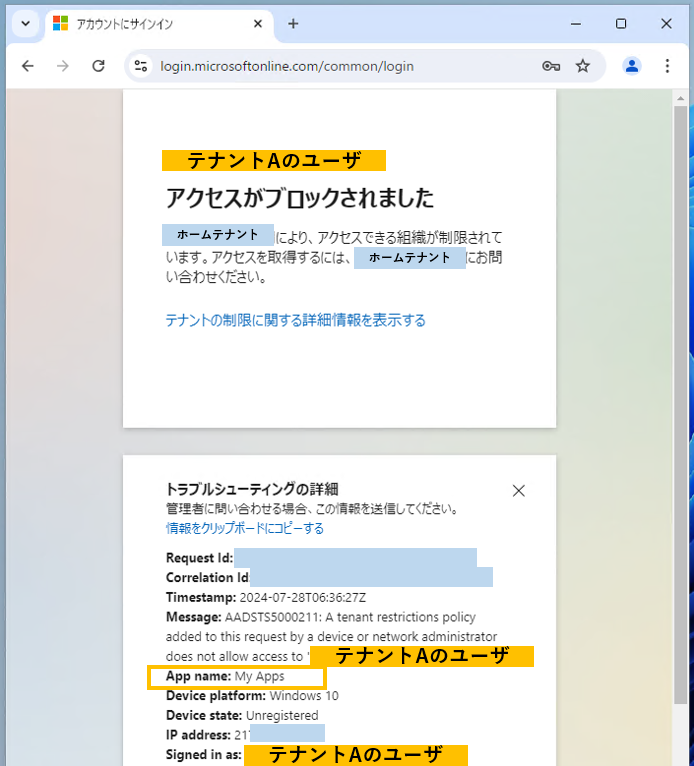The width and height of the screenshot is (694, 766).
Task: Click the vertical scrollbar thumb
Action: 680,404
